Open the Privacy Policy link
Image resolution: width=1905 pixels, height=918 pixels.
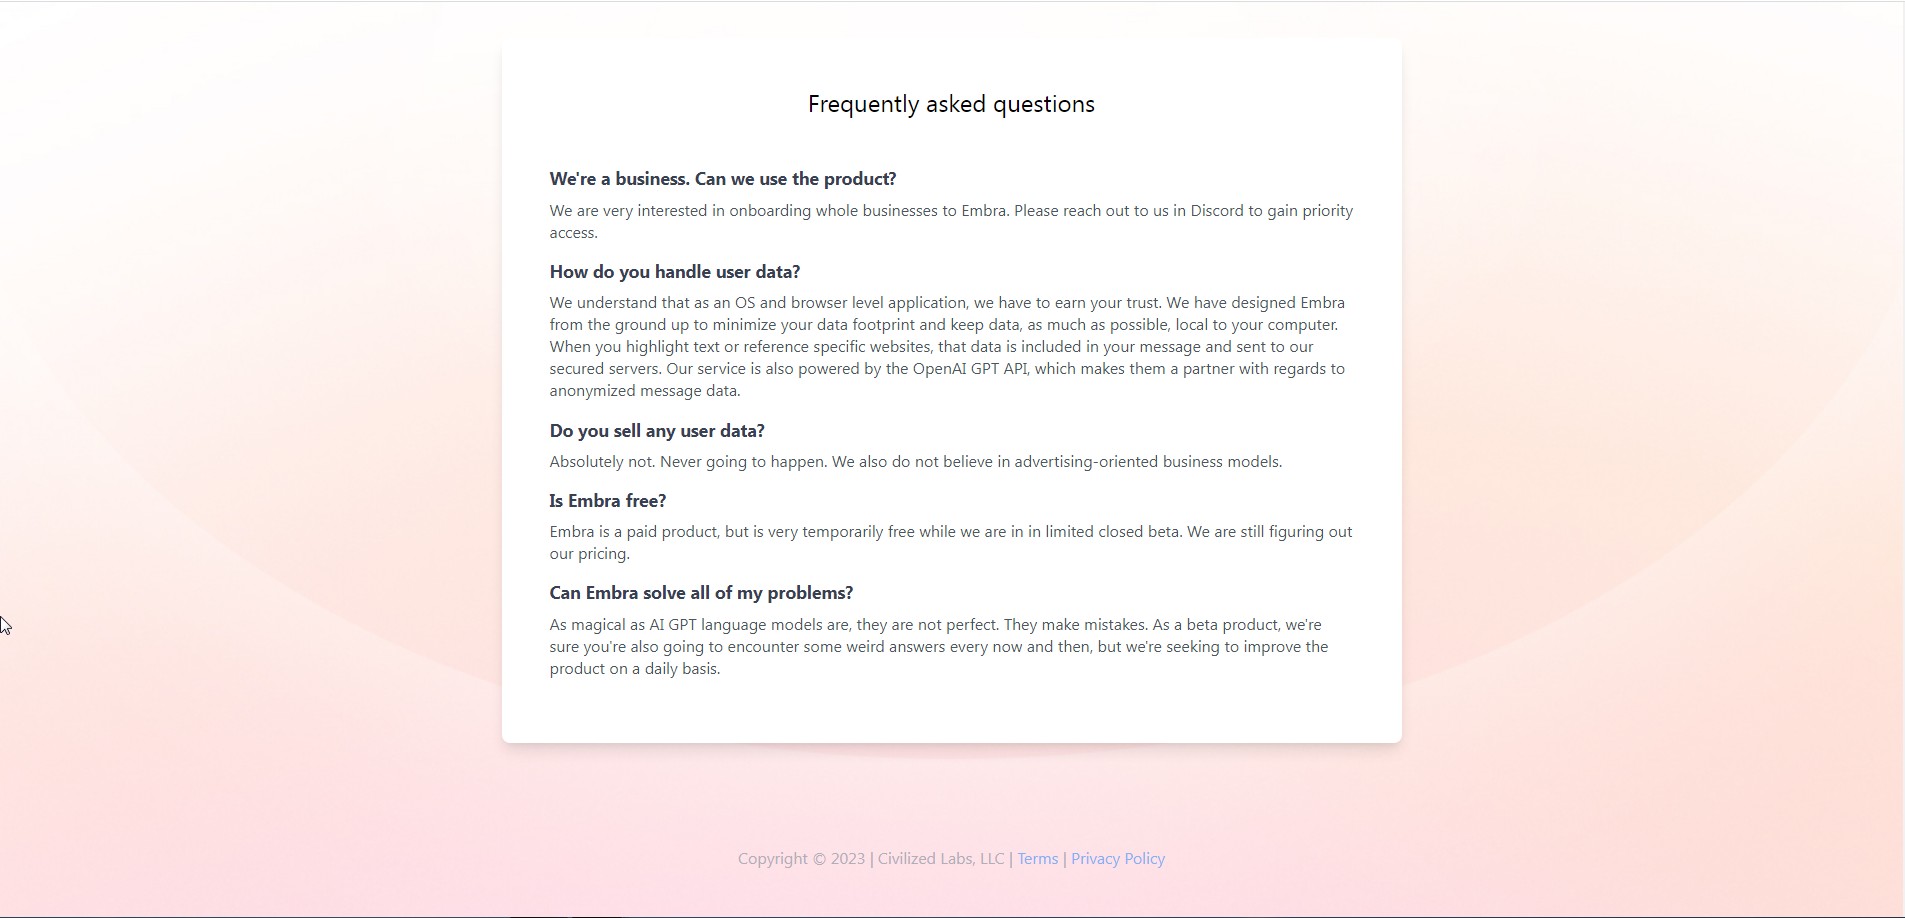coord(1117,858)
